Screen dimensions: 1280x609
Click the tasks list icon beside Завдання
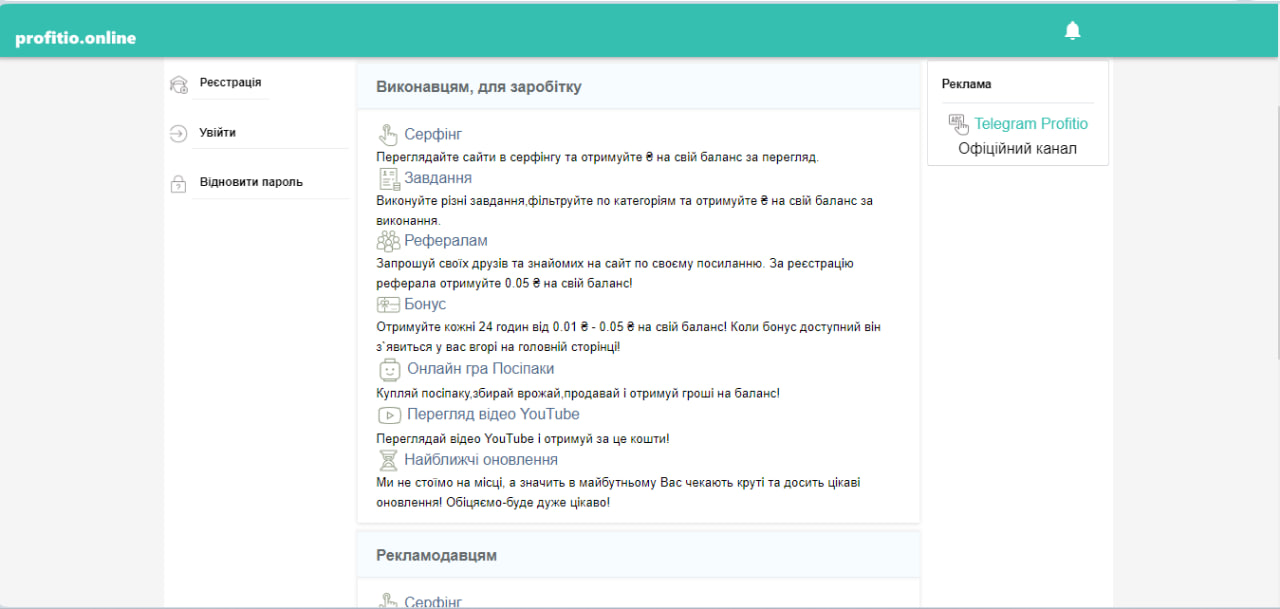(x=388, y=179)
